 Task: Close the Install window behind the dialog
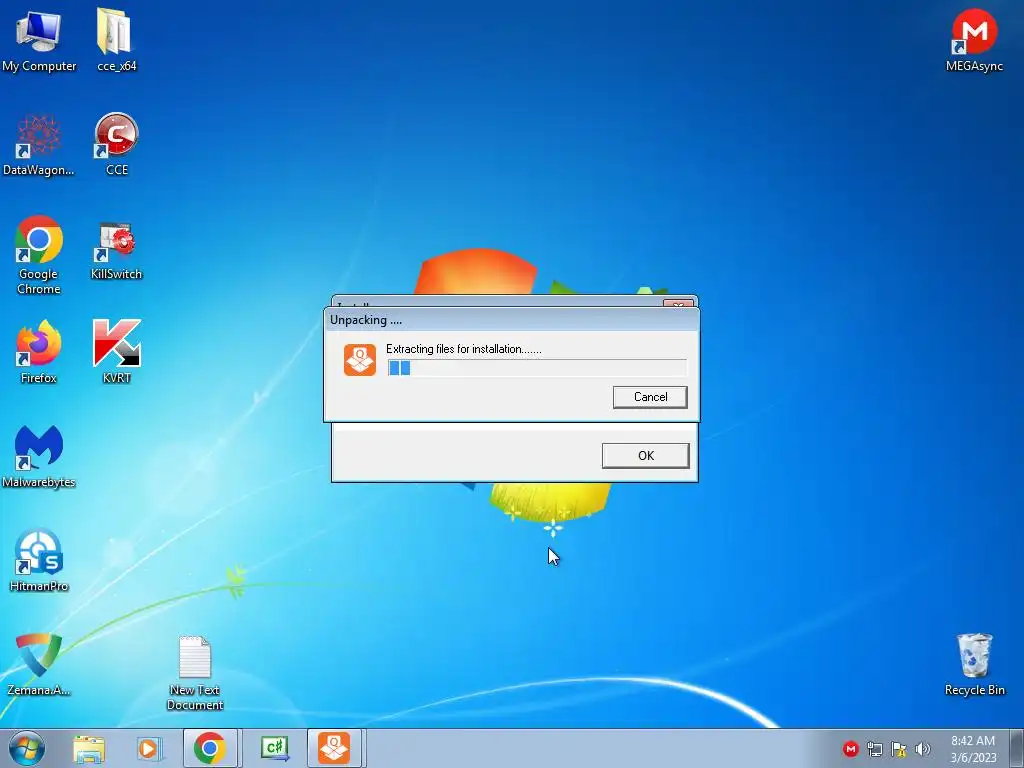coord(678,304)
